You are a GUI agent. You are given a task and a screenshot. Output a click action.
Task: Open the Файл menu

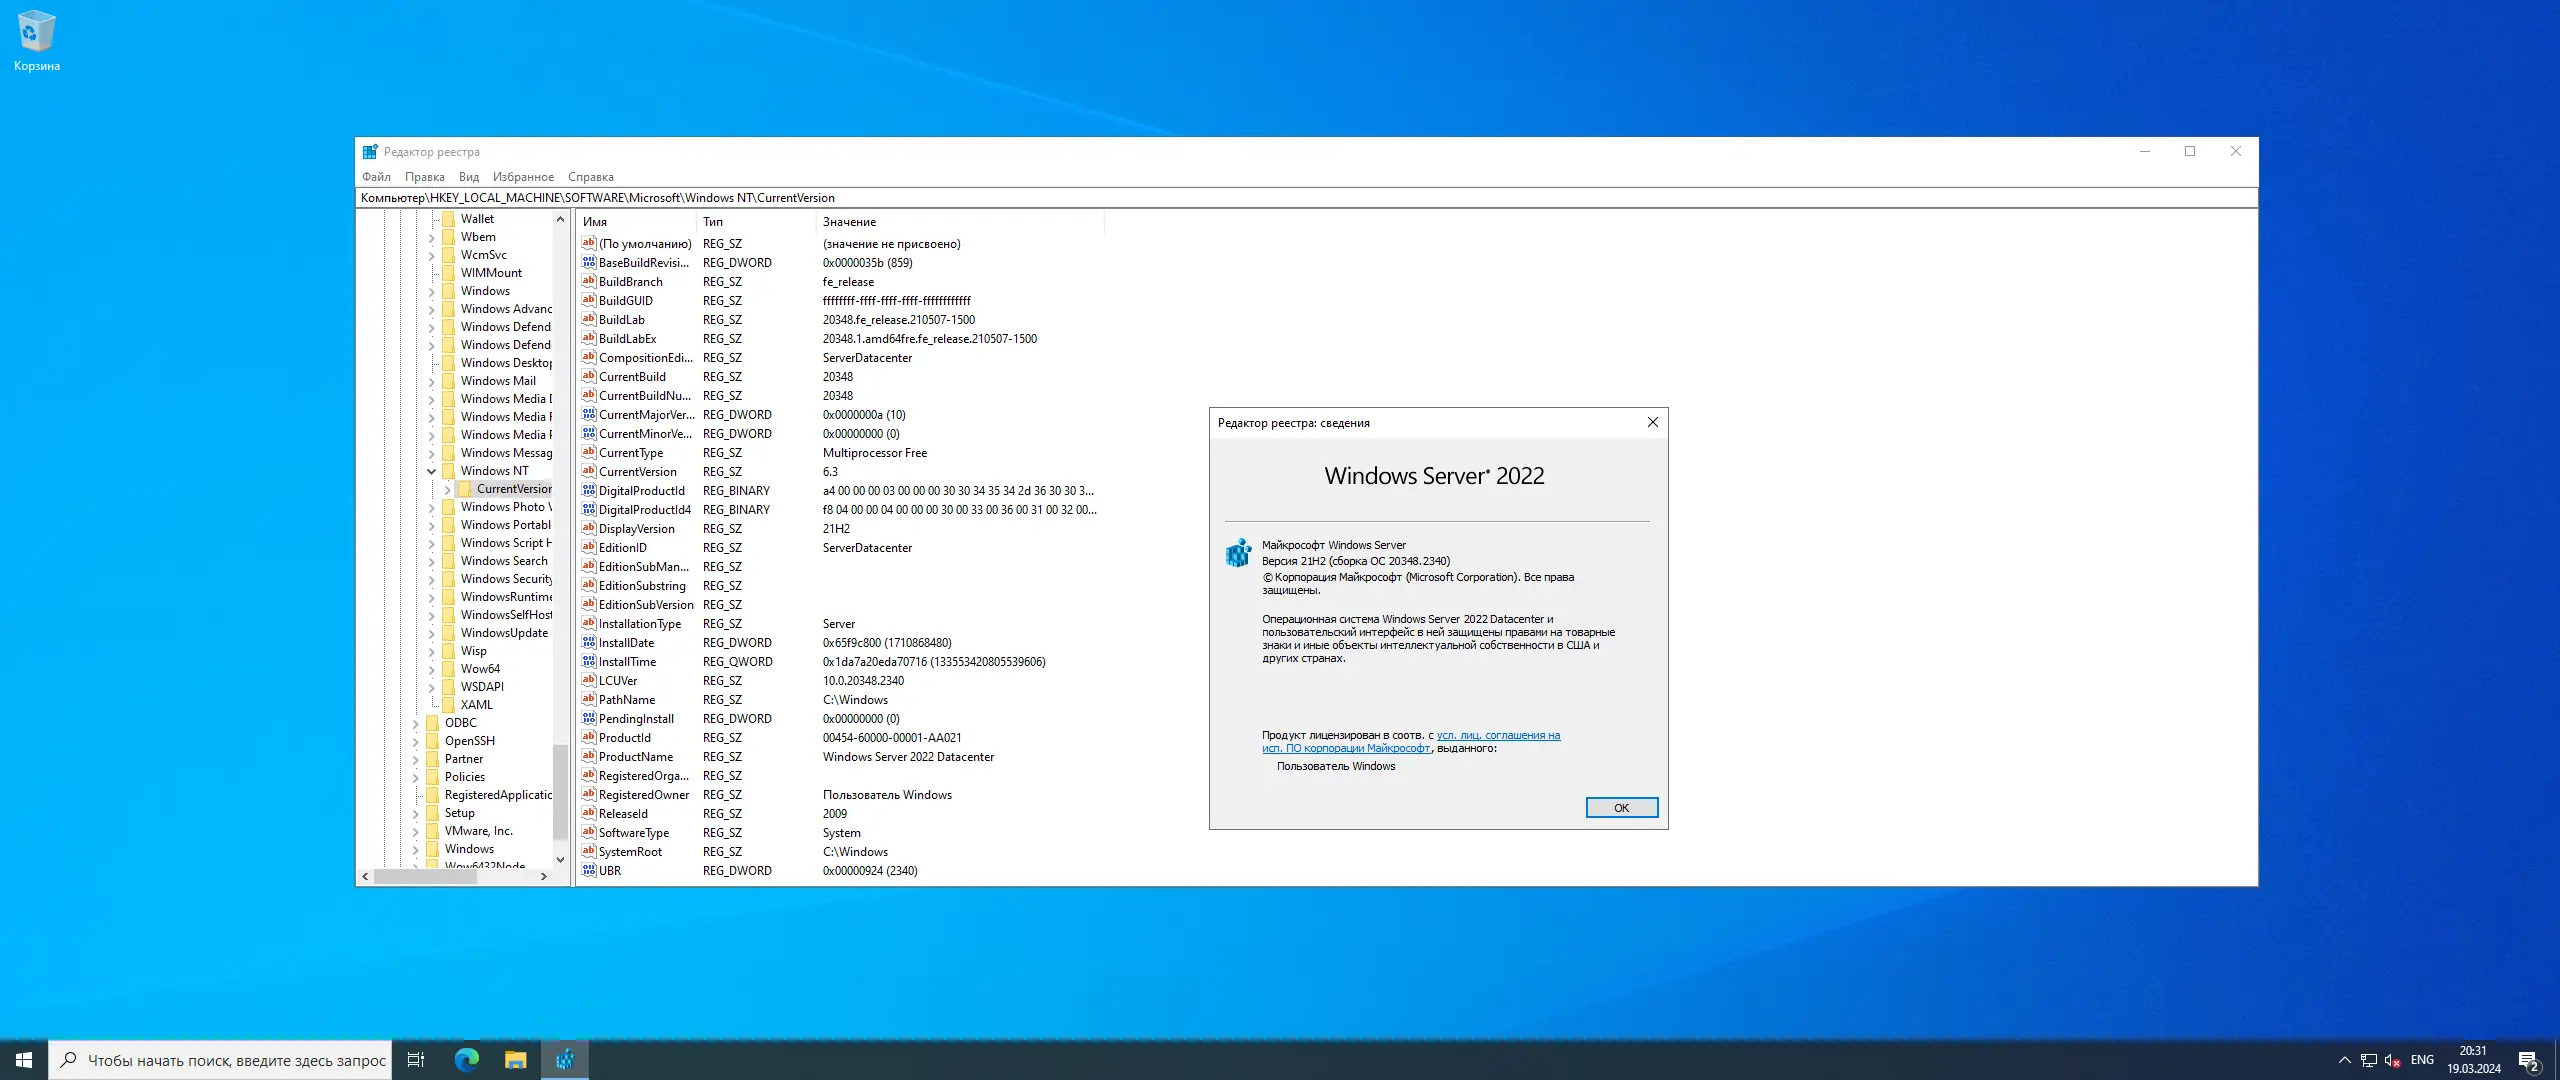[376, 177]
